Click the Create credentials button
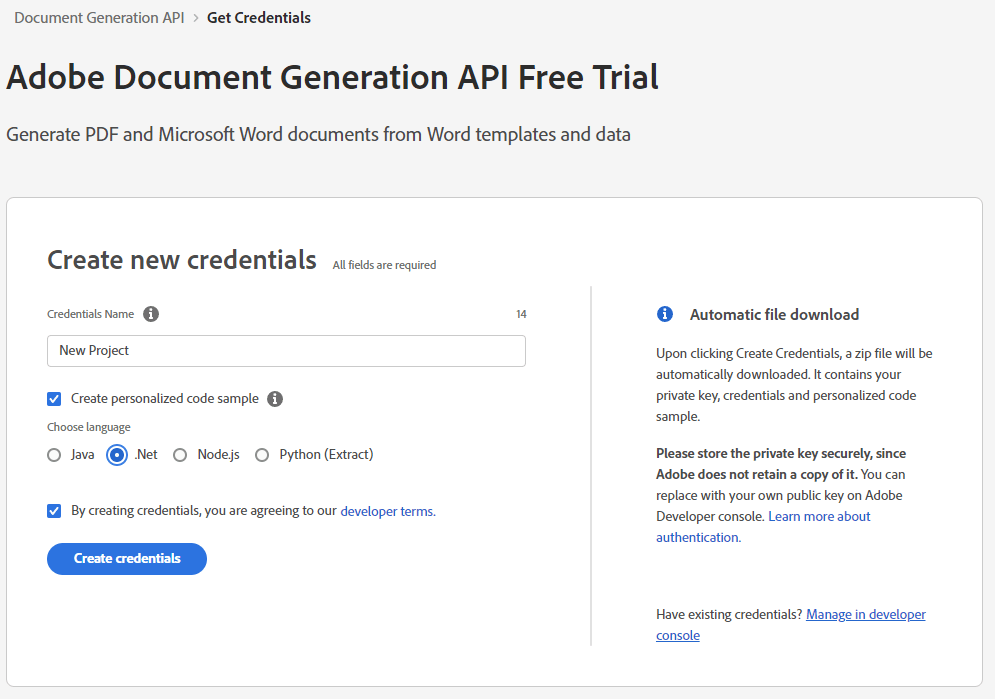 [x=127, y=559]
